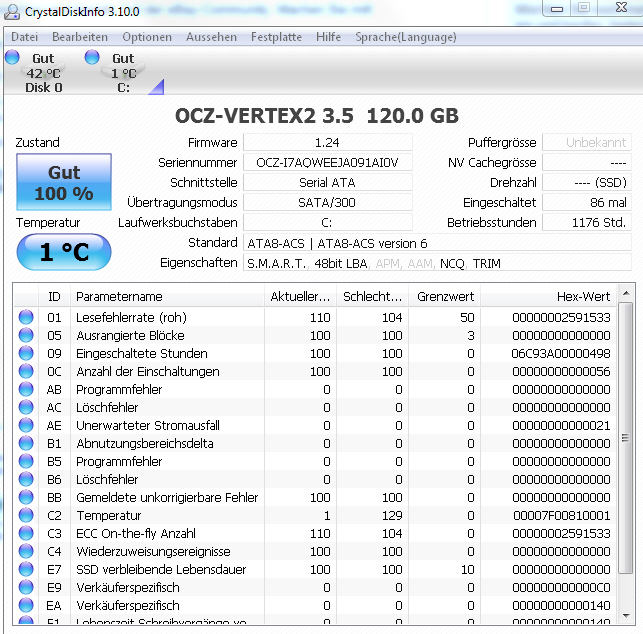Click the Drehzahl field showing SSD
643x634 pixels.
pyautogui.click(x=587, y=182)
